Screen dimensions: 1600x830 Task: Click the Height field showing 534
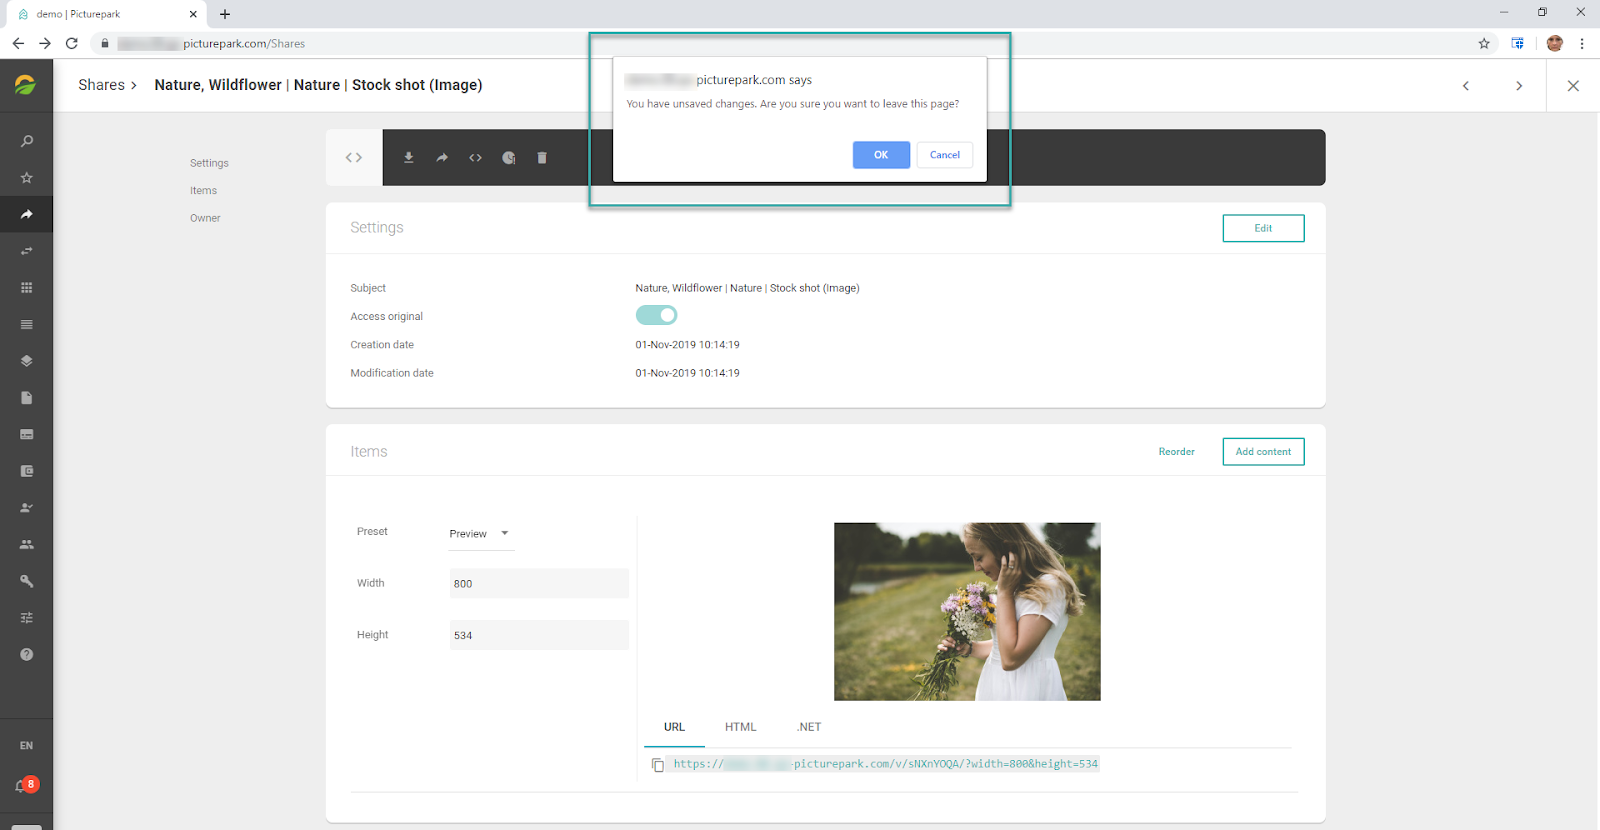539,635
